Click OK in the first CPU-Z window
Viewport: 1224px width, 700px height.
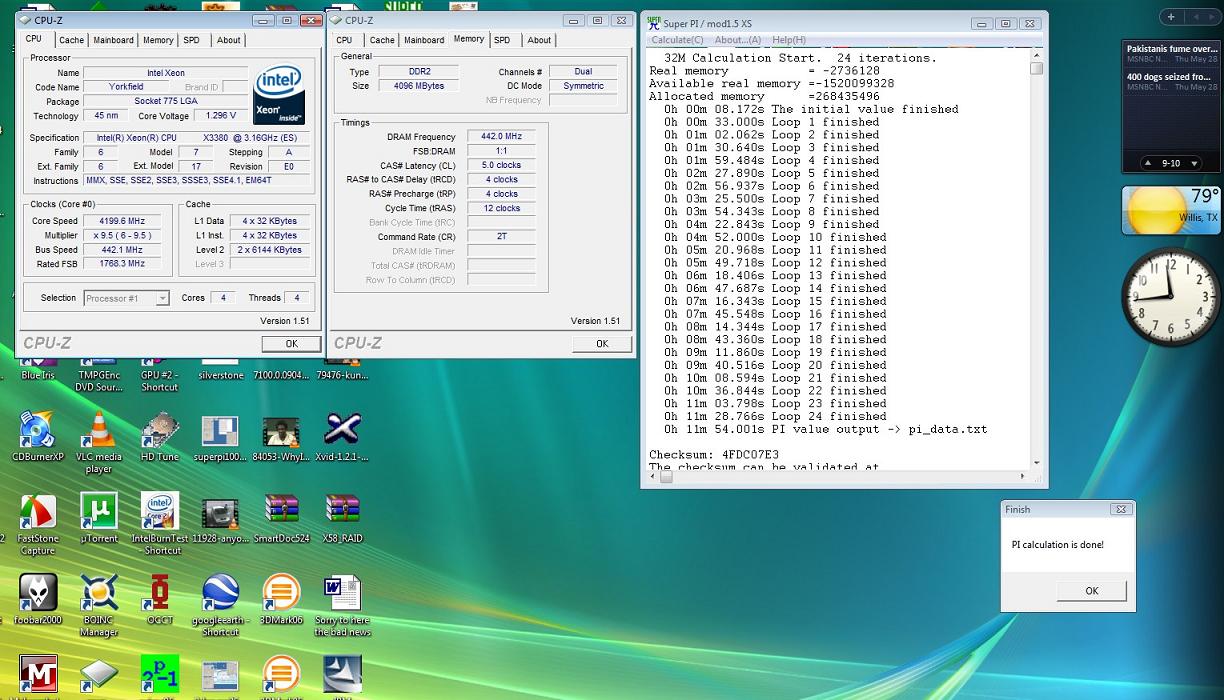click(x=291, y=343)
